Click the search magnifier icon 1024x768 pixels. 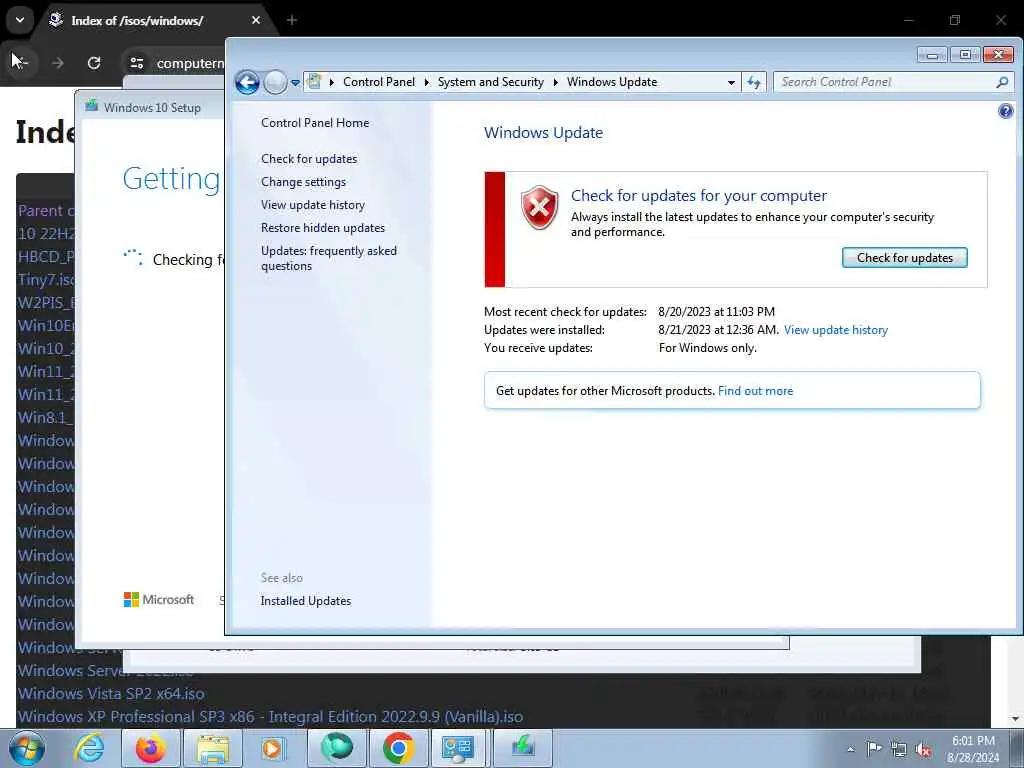coord(1002,82)
